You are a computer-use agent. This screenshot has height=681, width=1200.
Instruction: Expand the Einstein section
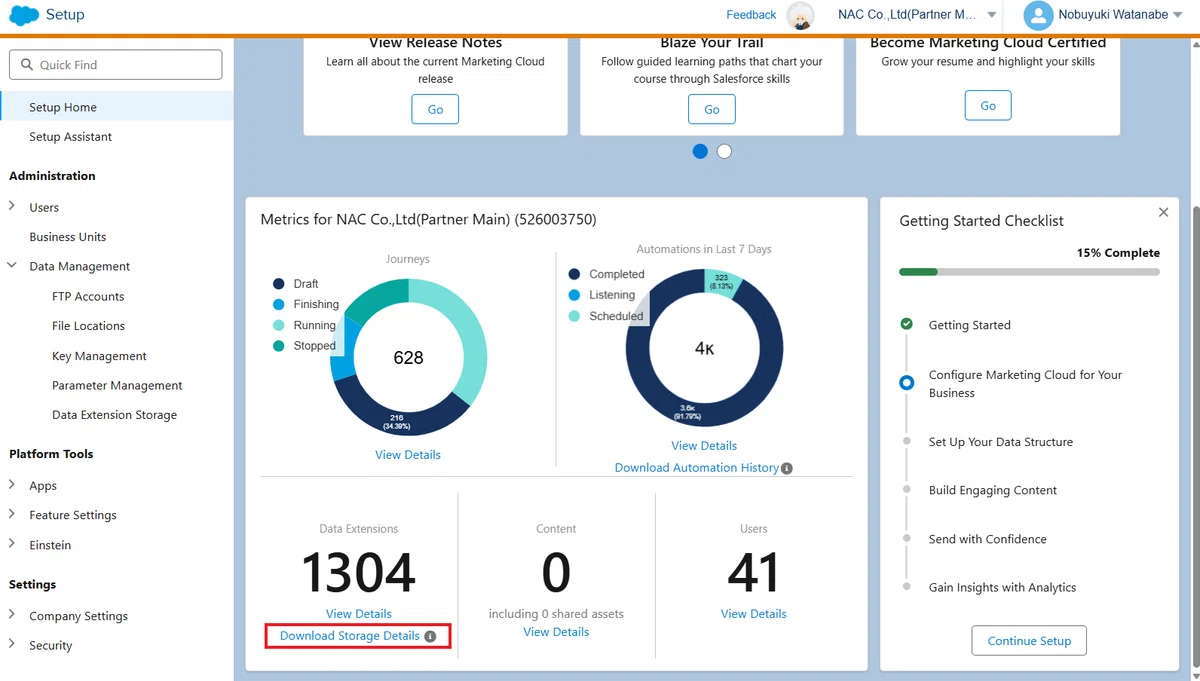(12, 545)
